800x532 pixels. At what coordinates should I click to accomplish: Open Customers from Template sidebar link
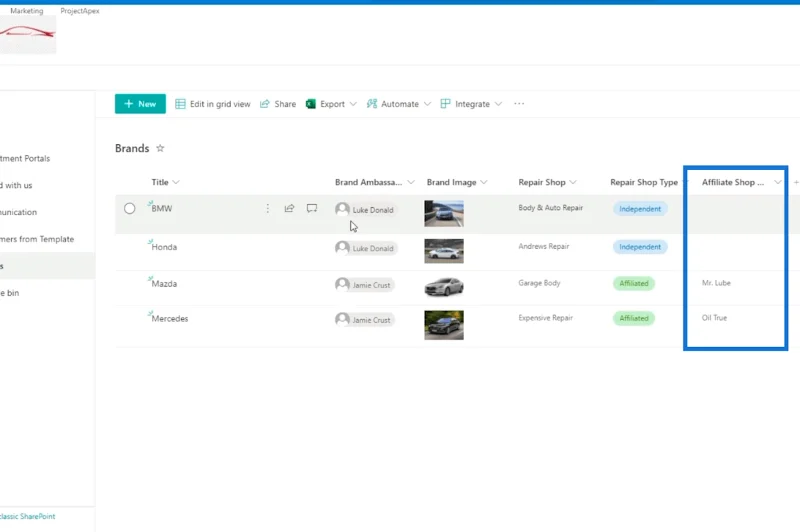[x=37, y=239]
